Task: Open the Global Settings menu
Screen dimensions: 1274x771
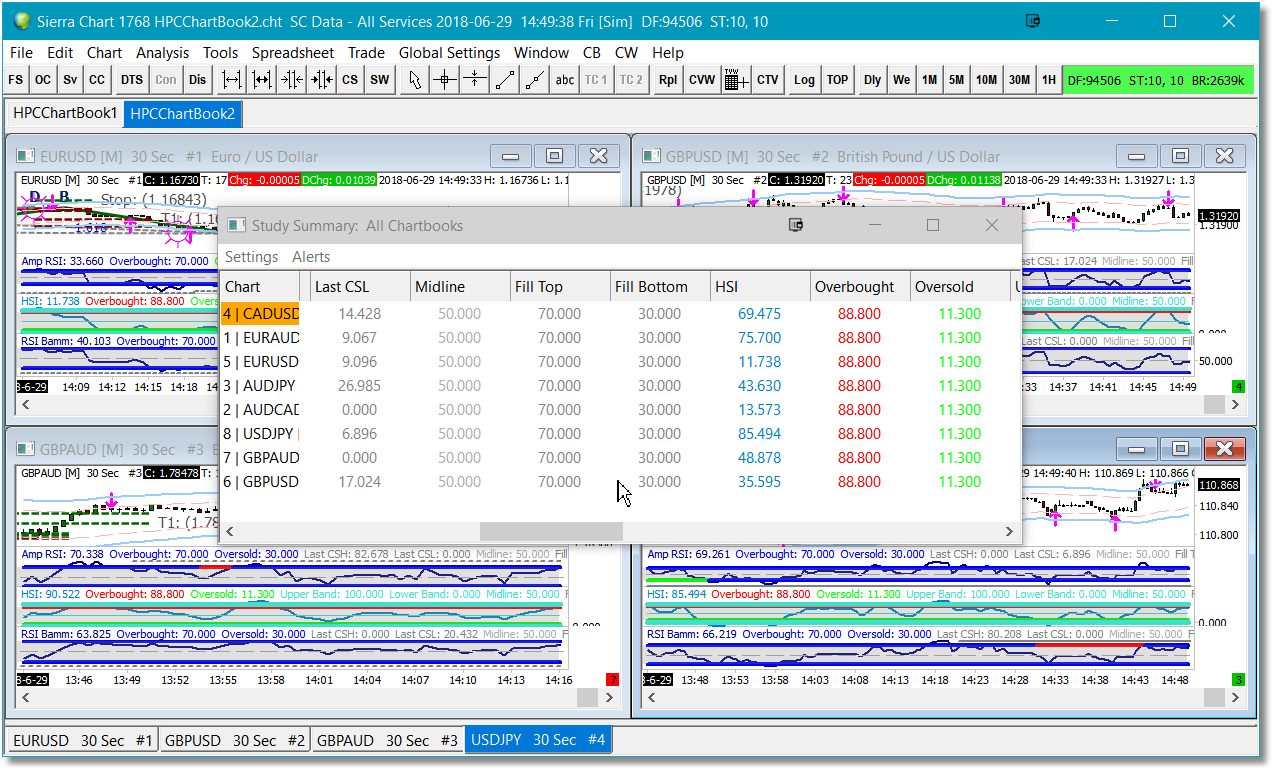Action: tap(449, 53)
